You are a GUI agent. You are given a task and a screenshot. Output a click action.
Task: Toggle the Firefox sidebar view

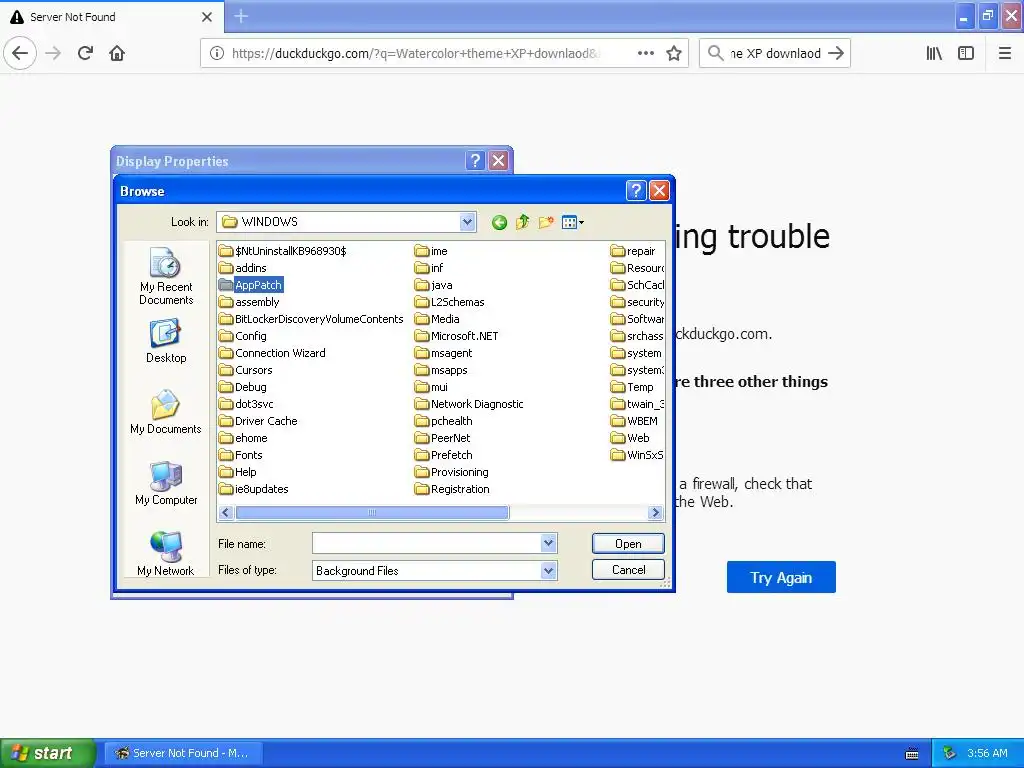[x=966, y=54]
